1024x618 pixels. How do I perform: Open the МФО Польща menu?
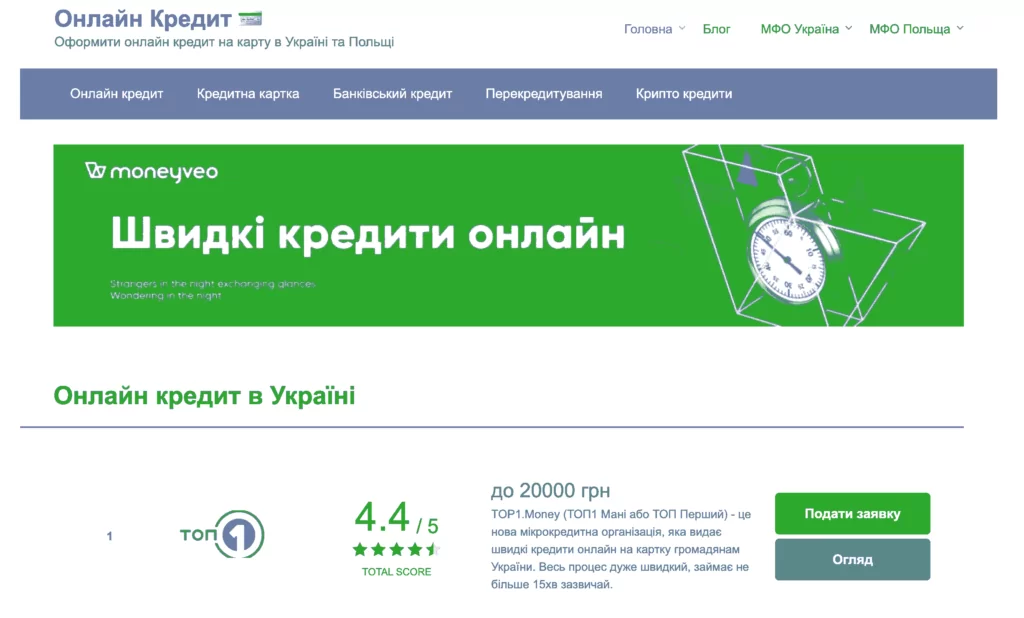[x=909, y=29]
